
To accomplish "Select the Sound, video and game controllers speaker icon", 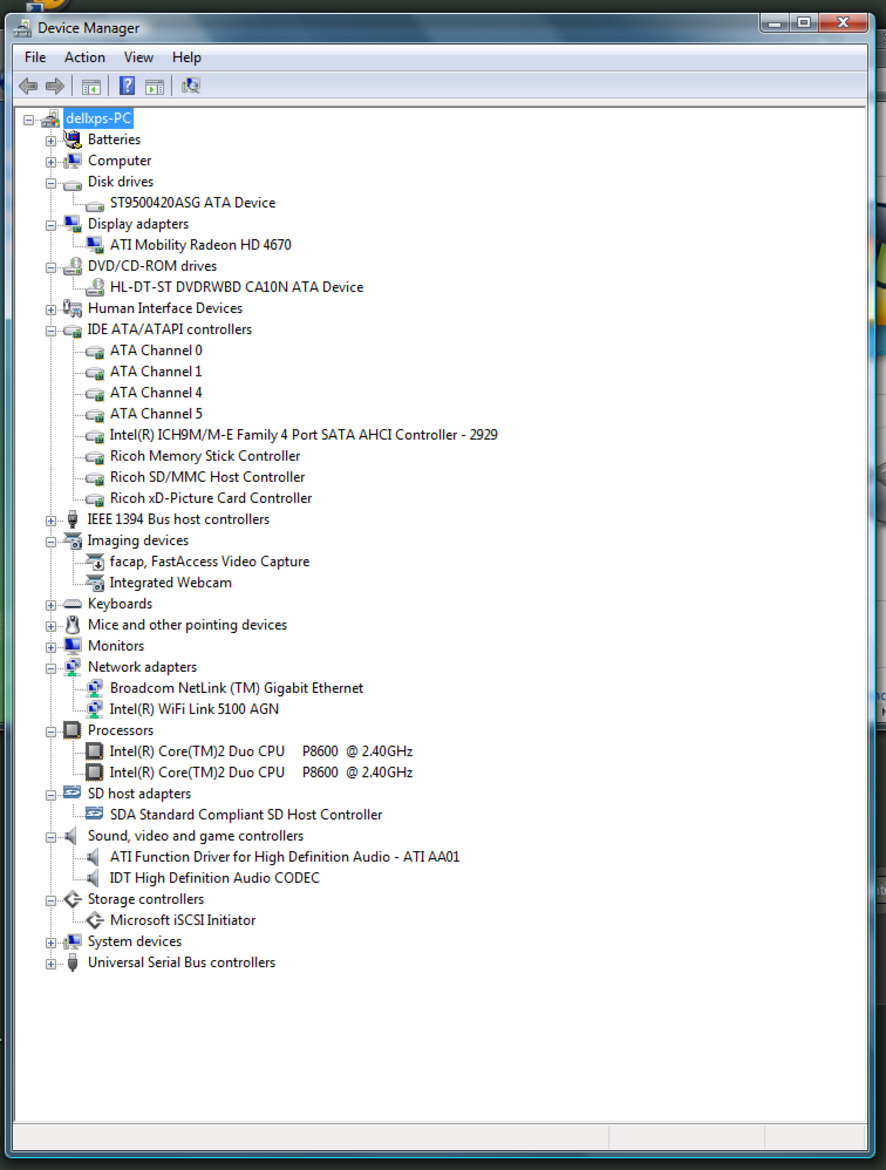I will coord(72,836).
